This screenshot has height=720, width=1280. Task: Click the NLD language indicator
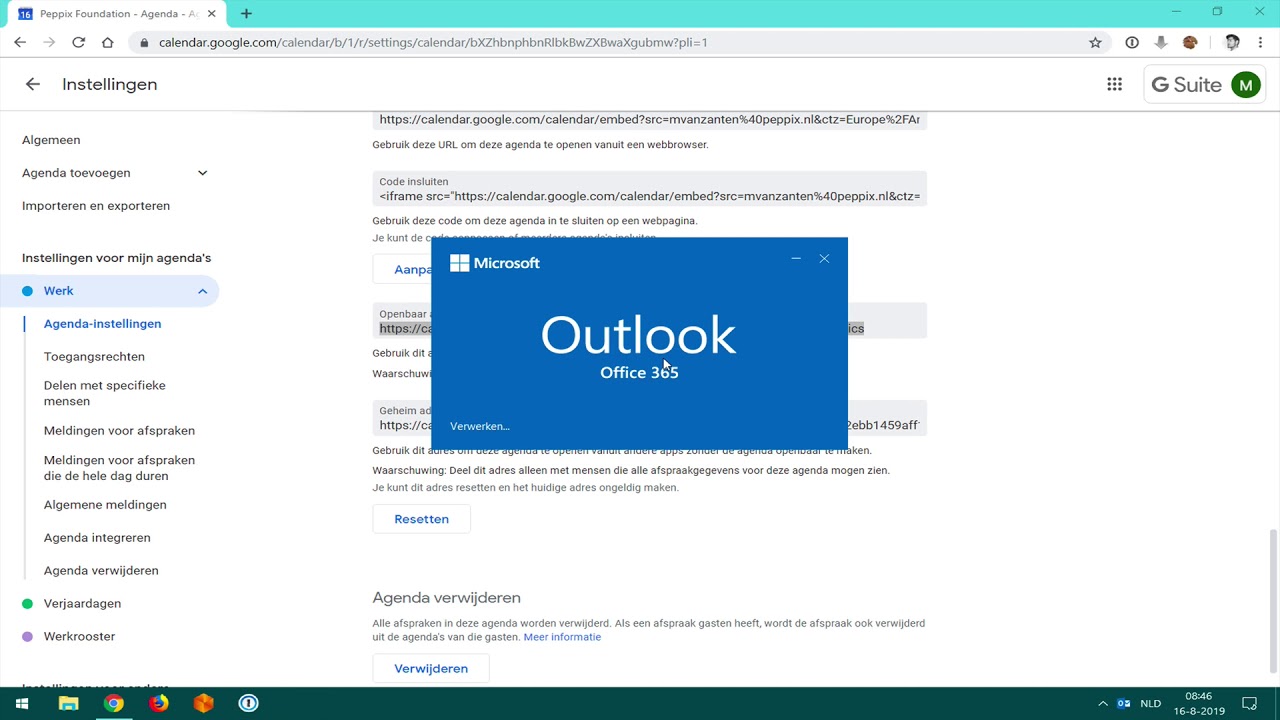(x=1151, y=703)
